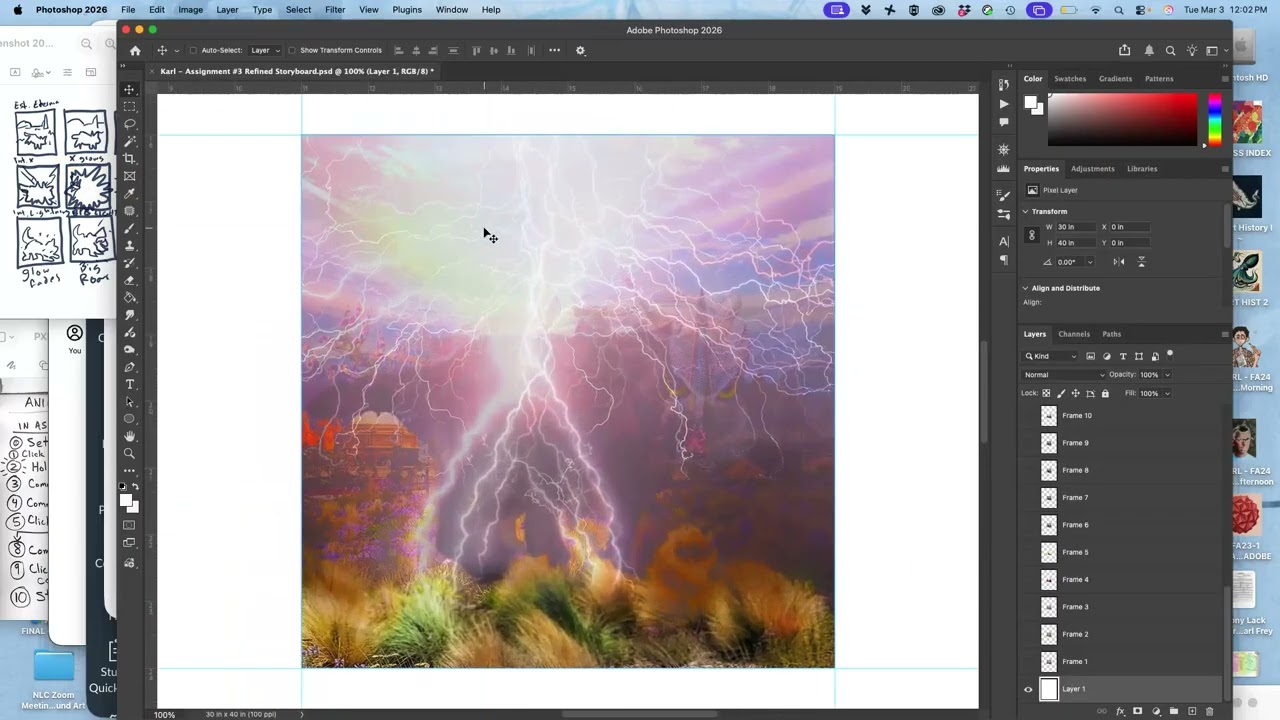This screenshot has height=720, width=1280.
Task: Click the Flip horizontal icon in Transform
Action: [x=1119, y=262]
